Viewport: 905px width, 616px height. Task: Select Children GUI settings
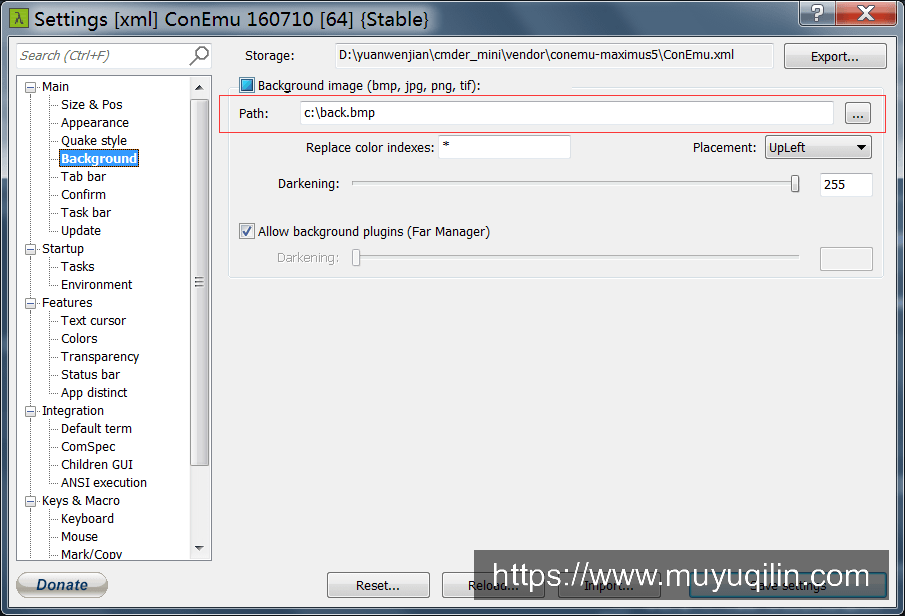coord(96,465)
